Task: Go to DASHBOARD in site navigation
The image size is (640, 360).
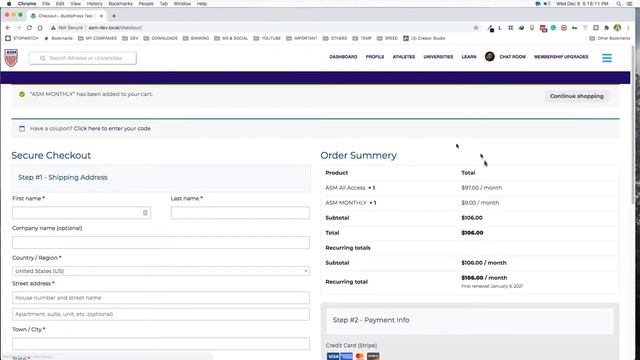Action: [343, 57]
